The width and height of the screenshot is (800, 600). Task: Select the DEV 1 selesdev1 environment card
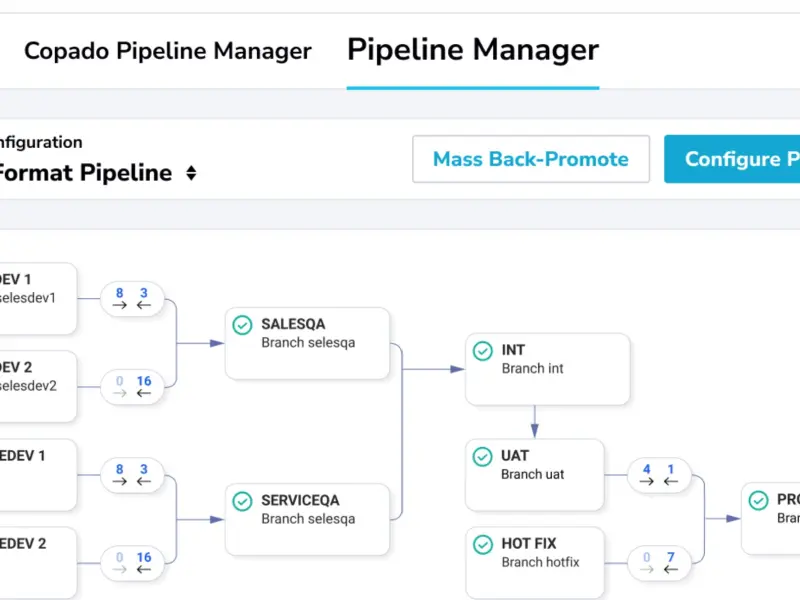(x=38, y=298)
